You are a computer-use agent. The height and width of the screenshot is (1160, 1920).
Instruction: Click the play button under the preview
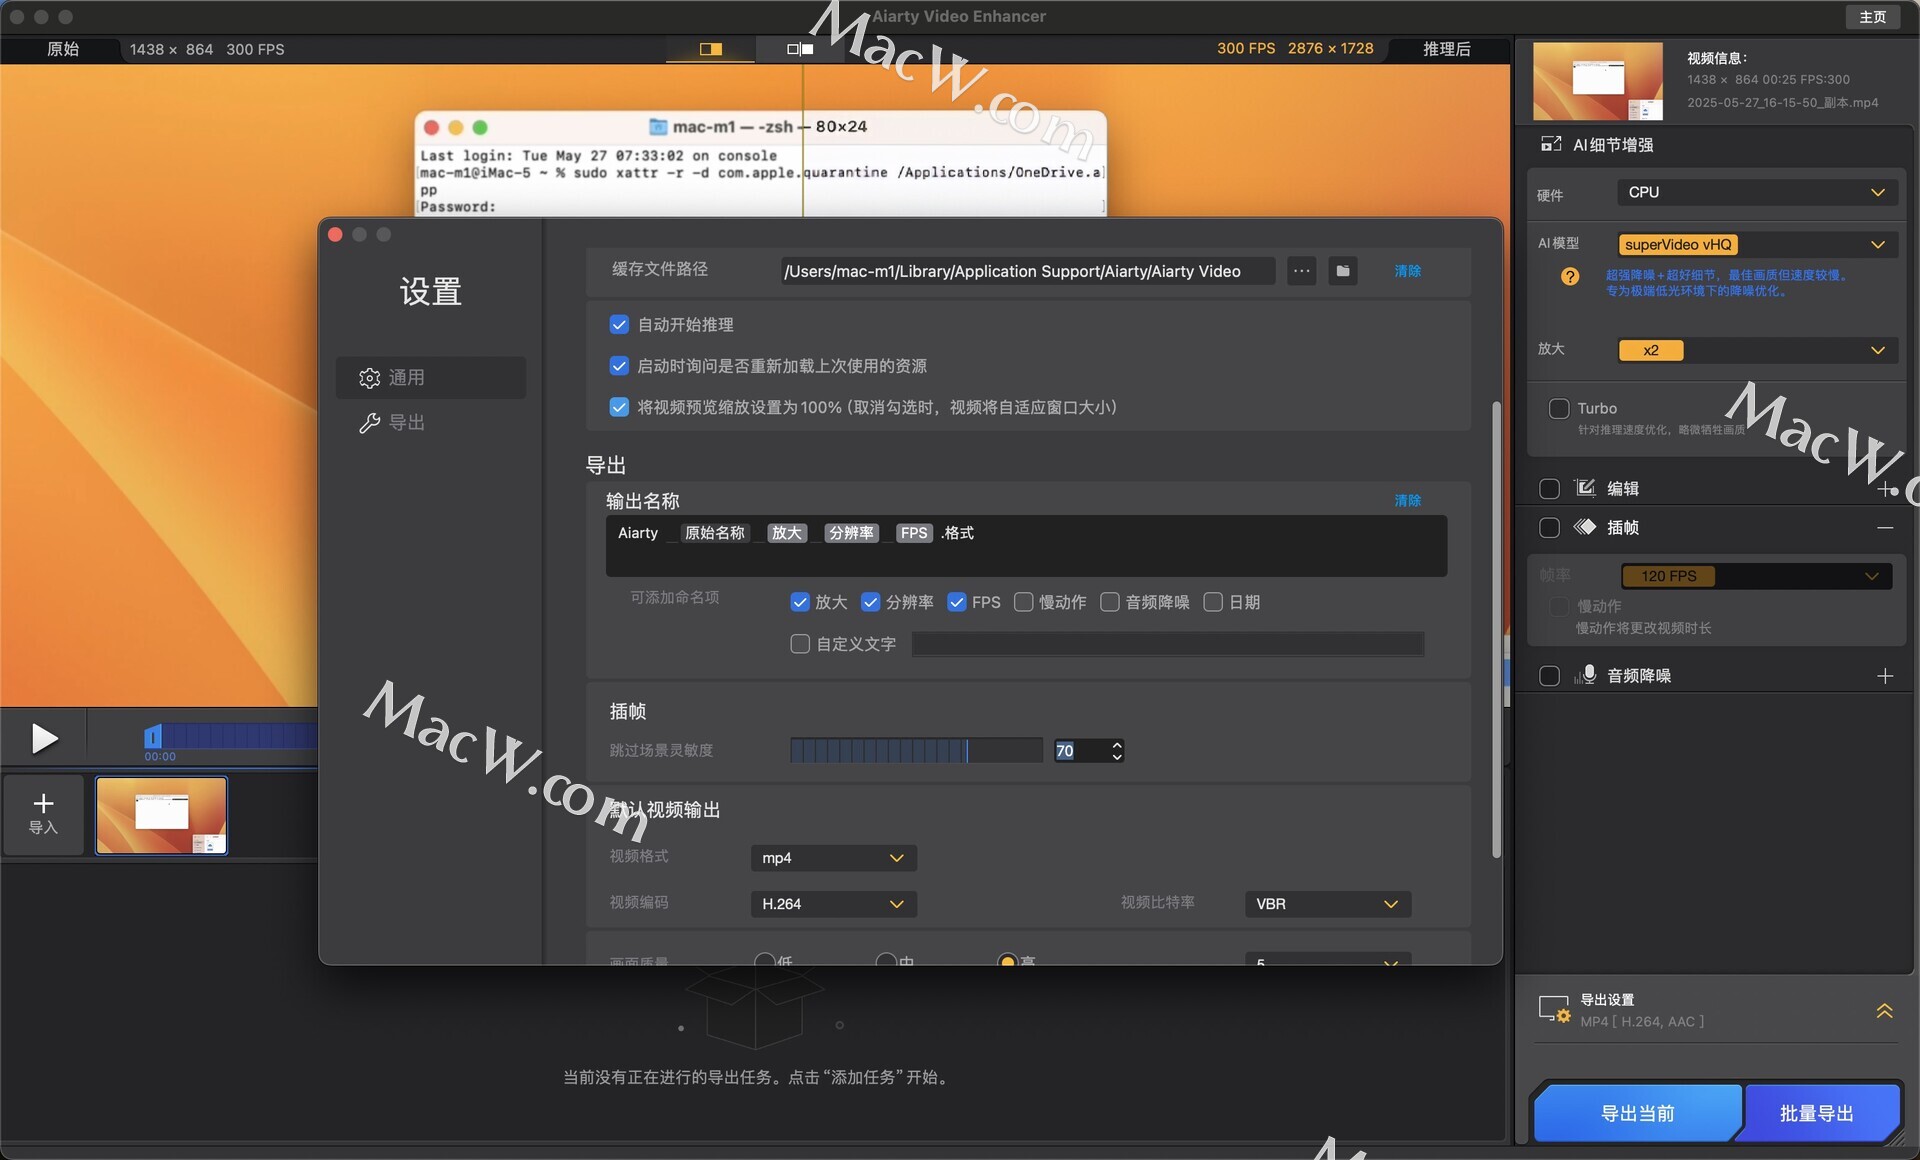[x=44, y=738]
